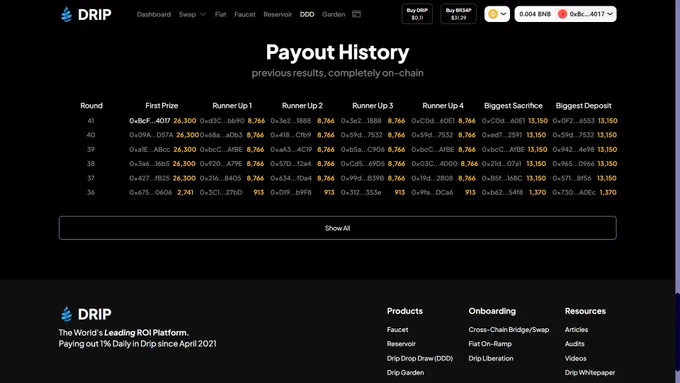This screenshot has width=680, height=383.
Task: Click round 38 Runner Up 3 address 0xCd5...69D5
Action: coord(363,164)
